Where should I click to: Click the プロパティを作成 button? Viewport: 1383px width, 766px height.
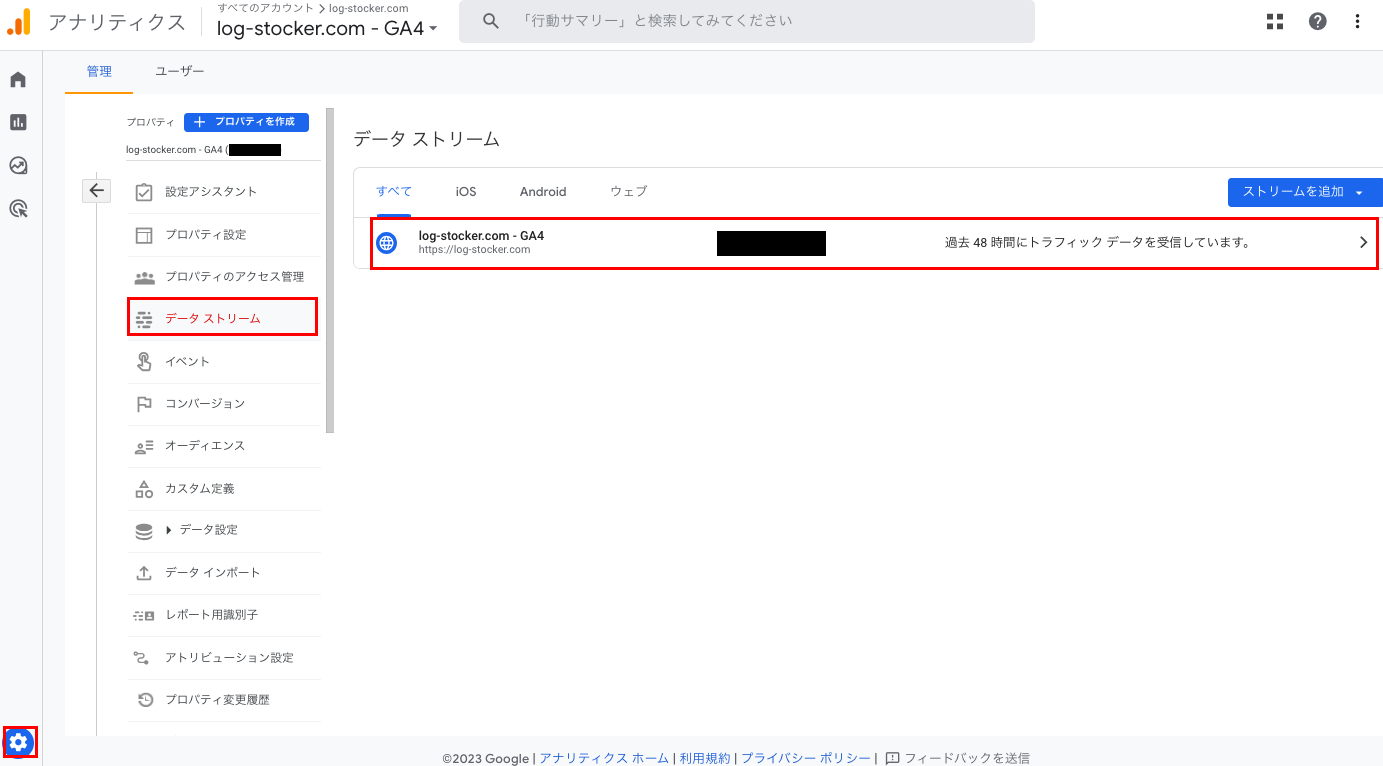[x=246, y=122]
